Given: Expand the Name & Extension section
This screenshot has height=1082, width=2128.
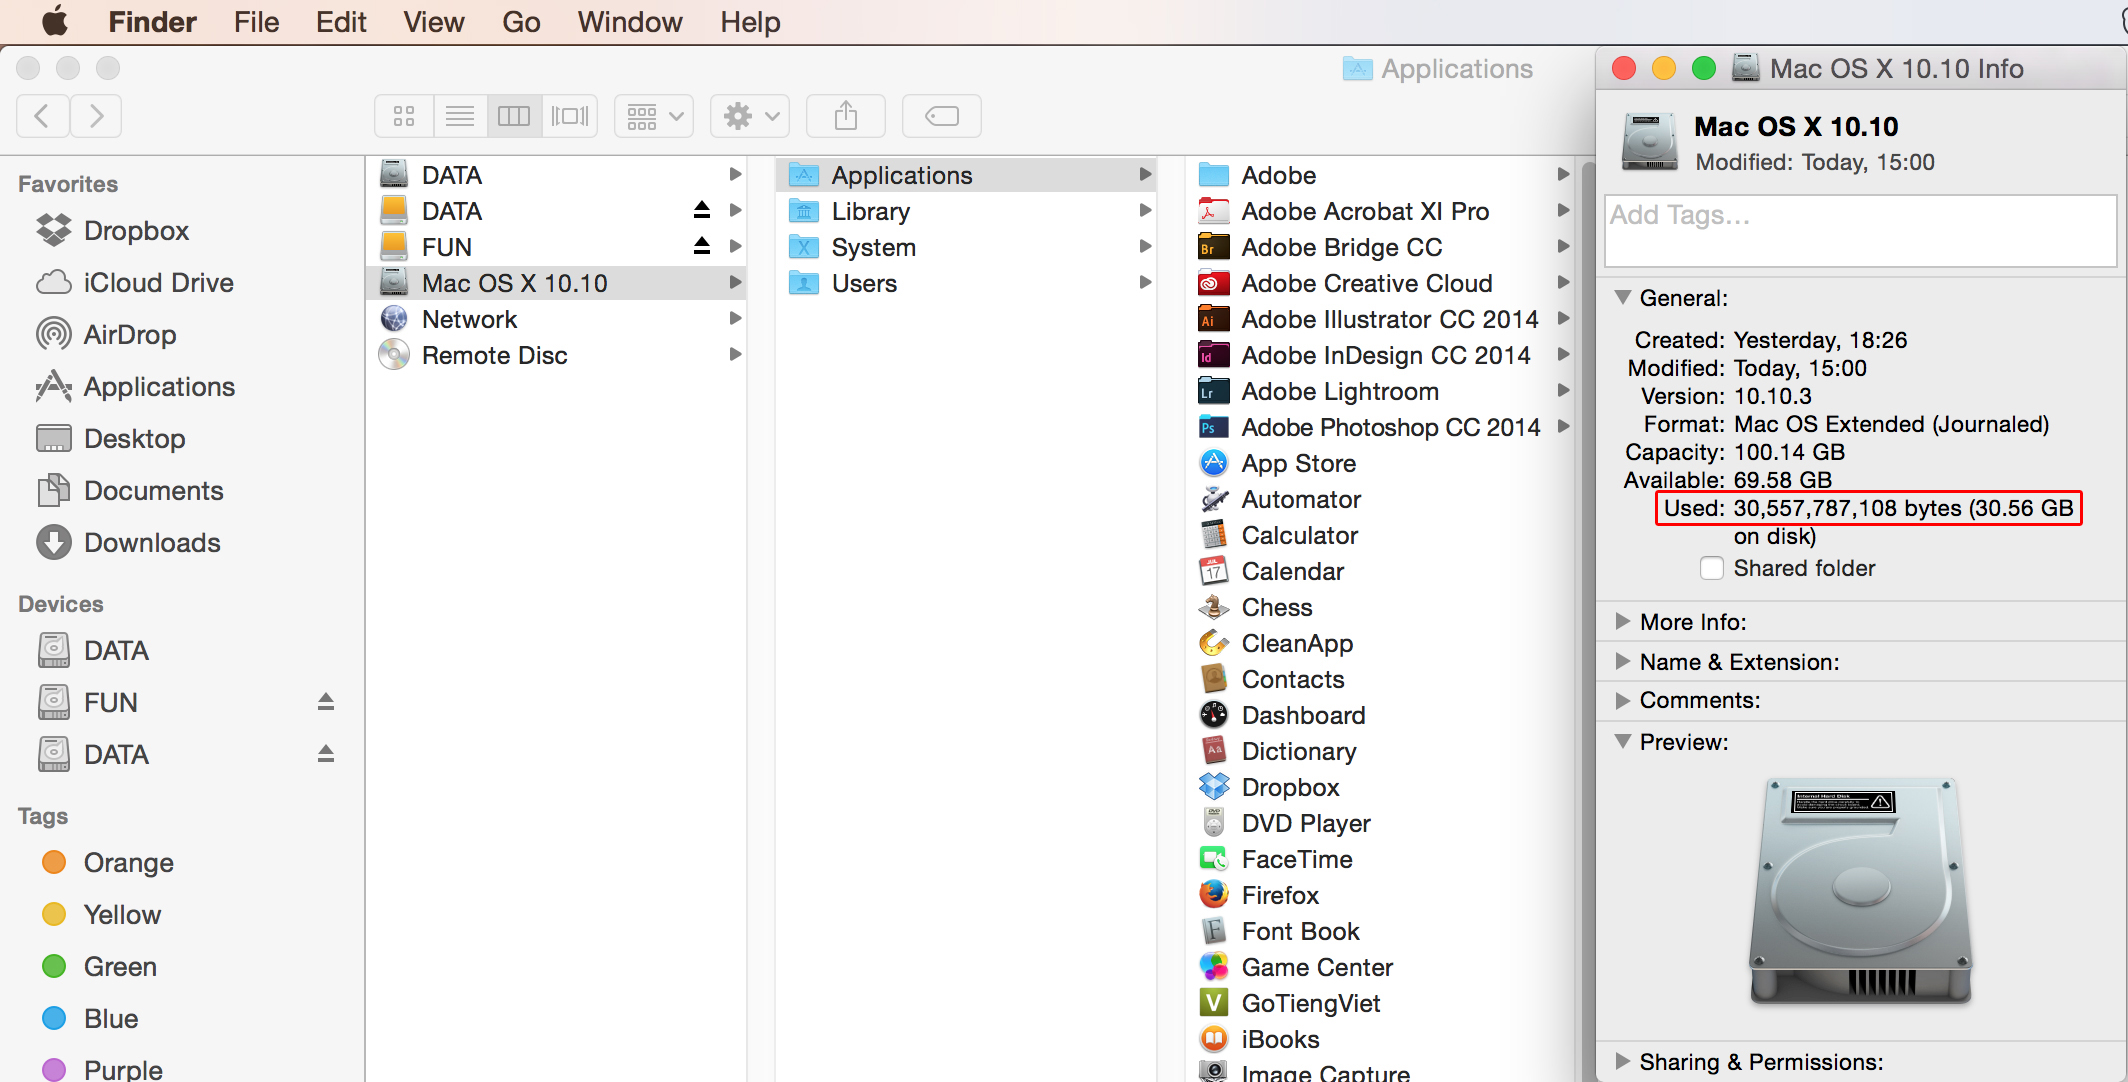Looking at the screenshot, I should pyautogui.click(x=1623, y=661).
